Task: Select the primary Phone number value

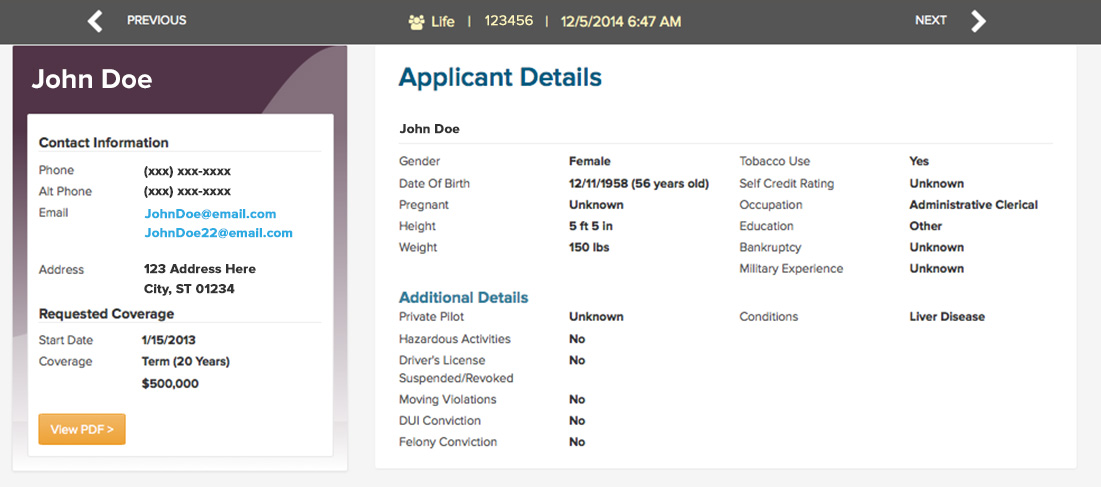Action: click(x=187, y=171)
